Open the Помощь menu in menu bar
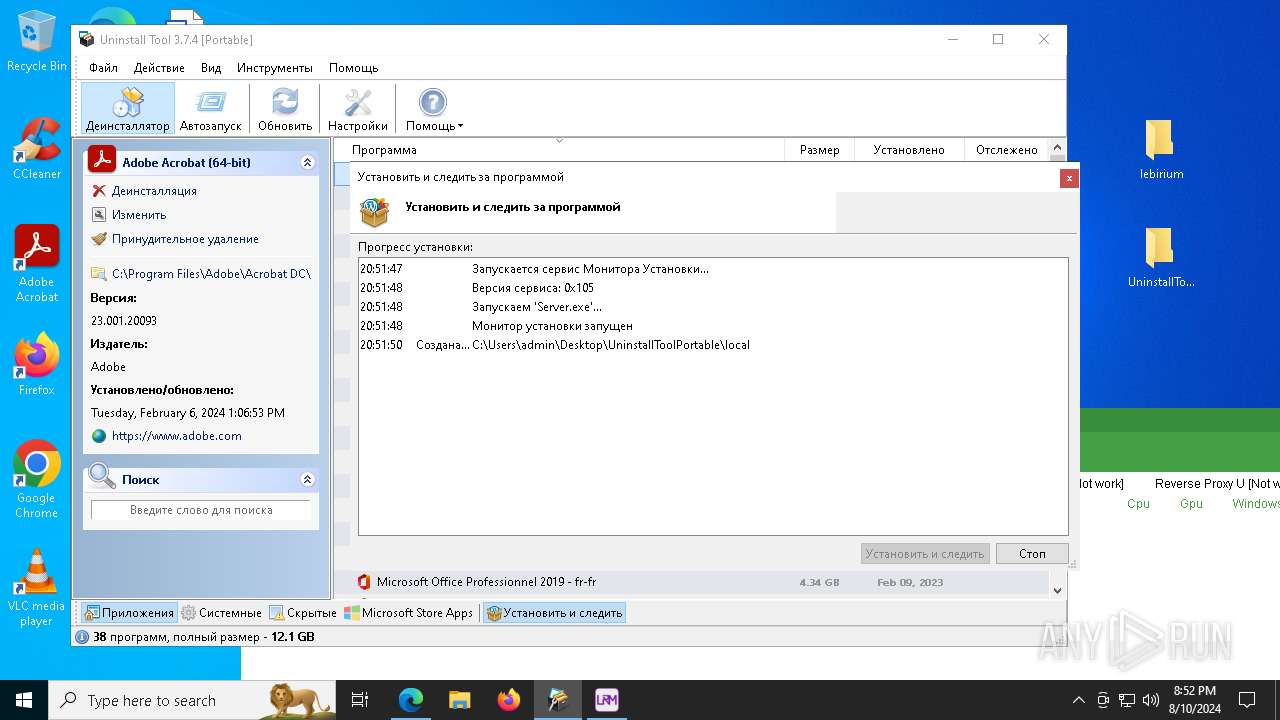The image size is (1280, 720). (x=353, y=68)
